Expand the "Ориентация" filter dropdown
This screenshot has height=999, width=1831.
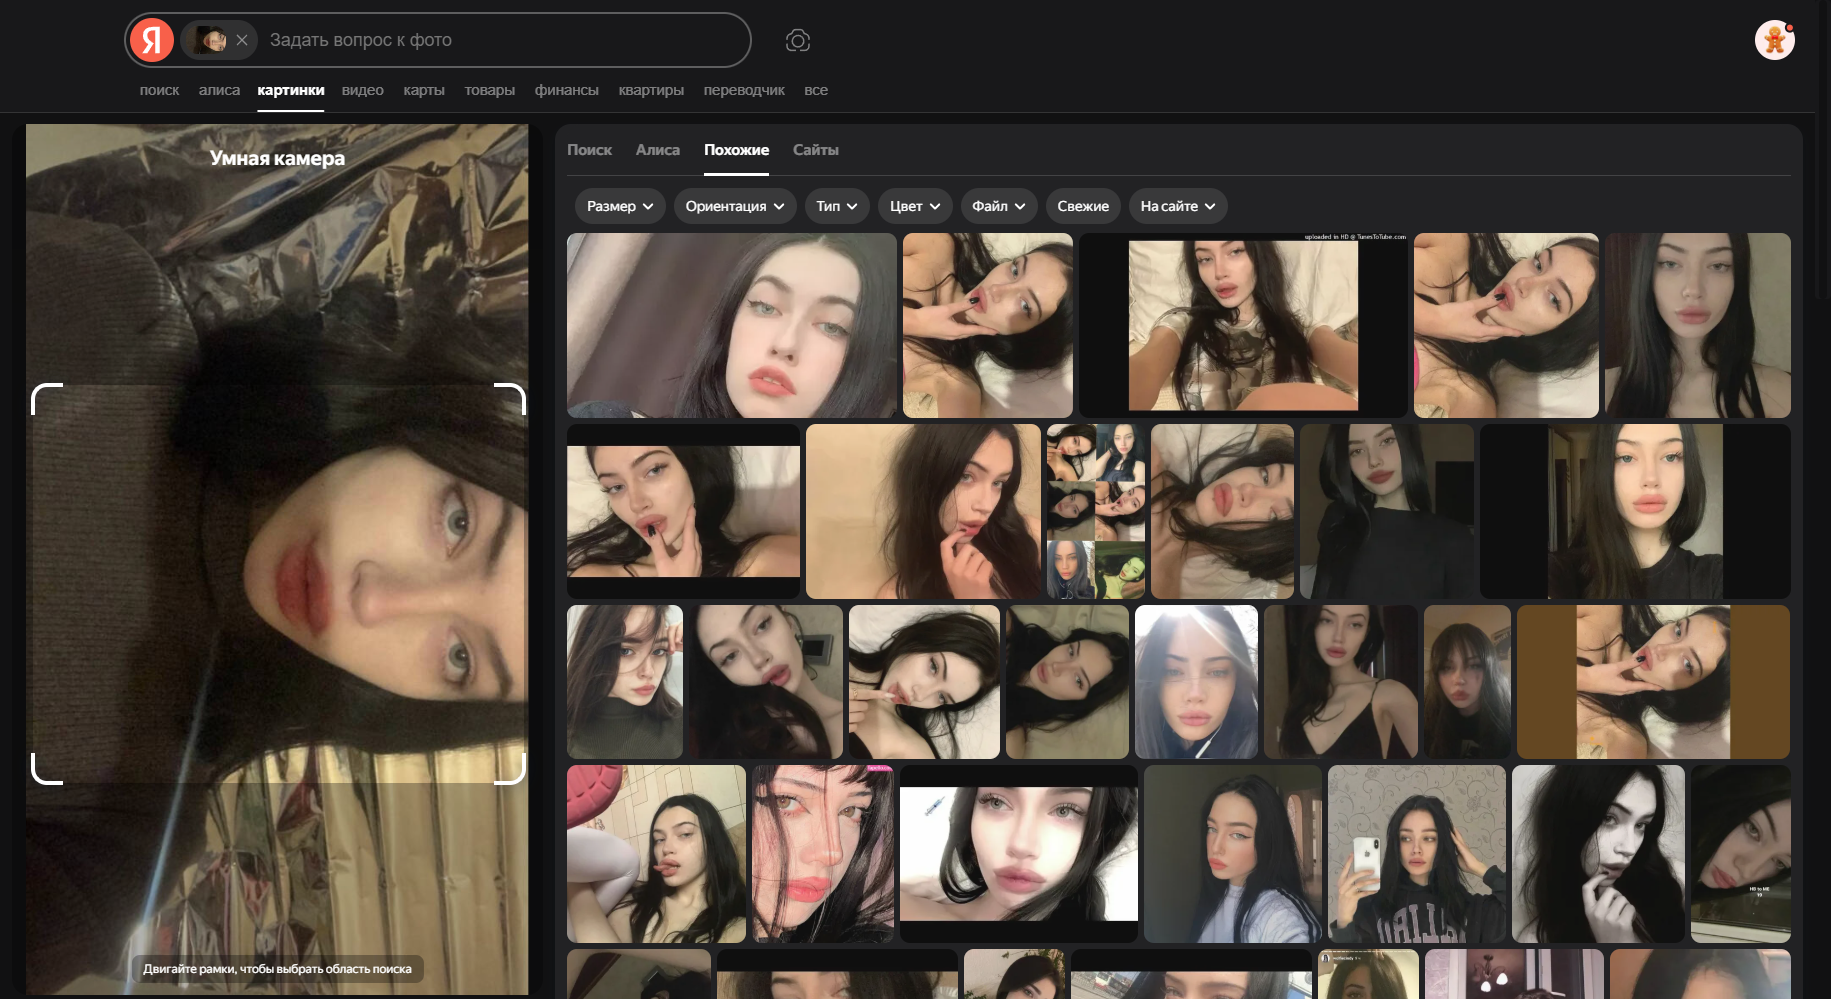(735, 206)
